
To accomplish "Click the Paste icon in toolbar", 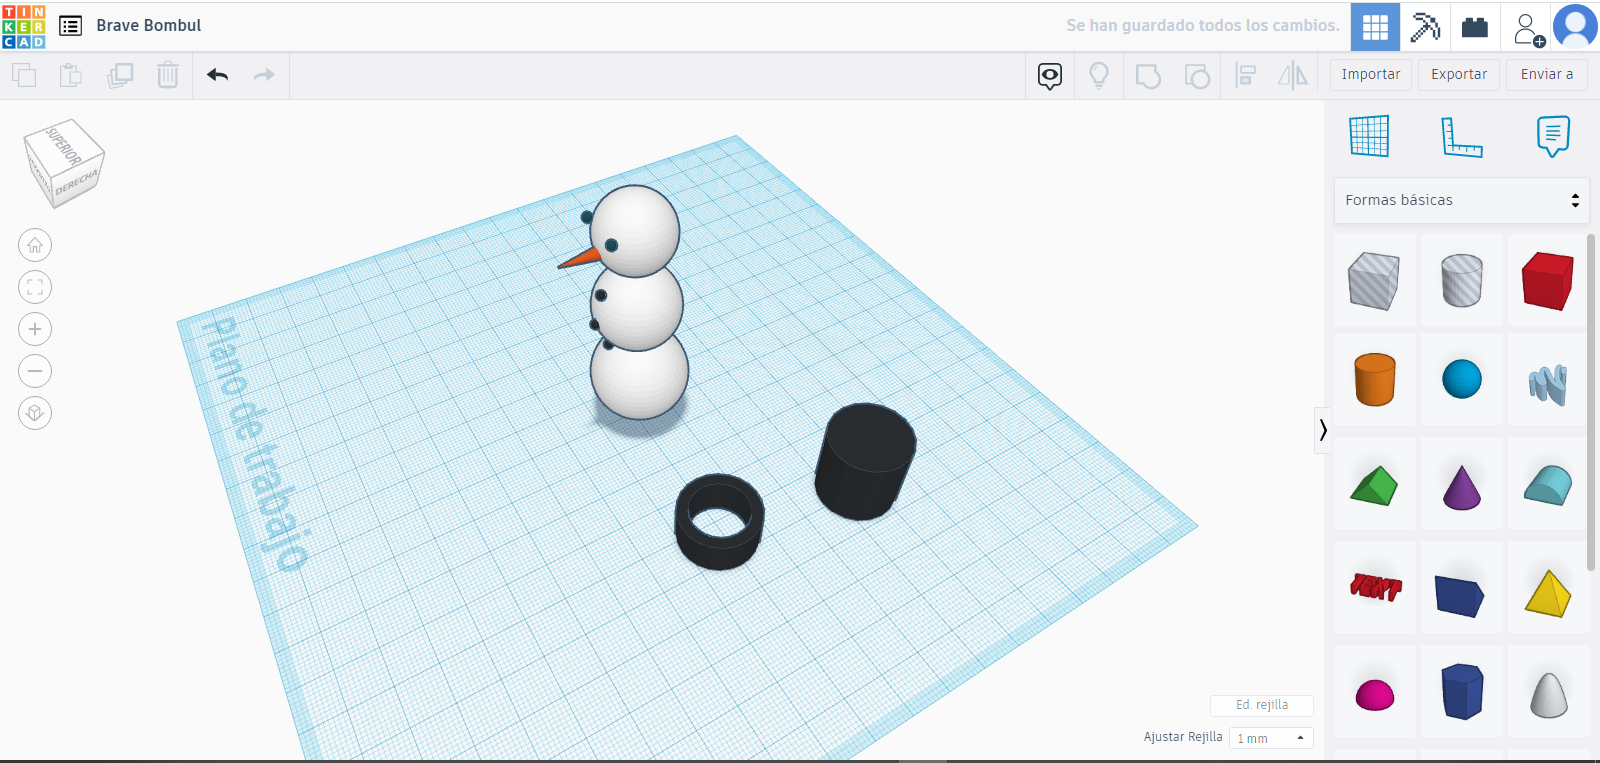I will (71, 75).
